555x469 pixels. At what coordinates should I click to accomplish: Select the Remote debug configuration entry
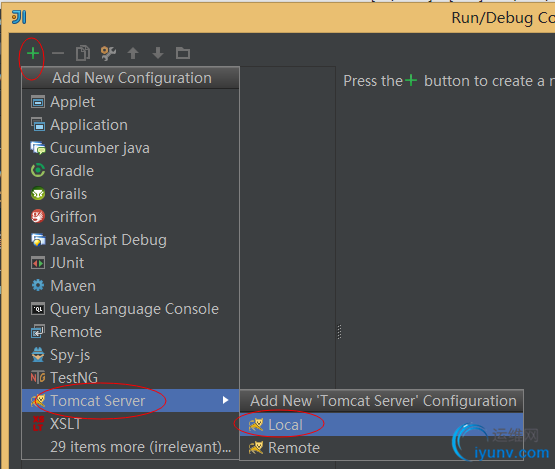point(131,332)
